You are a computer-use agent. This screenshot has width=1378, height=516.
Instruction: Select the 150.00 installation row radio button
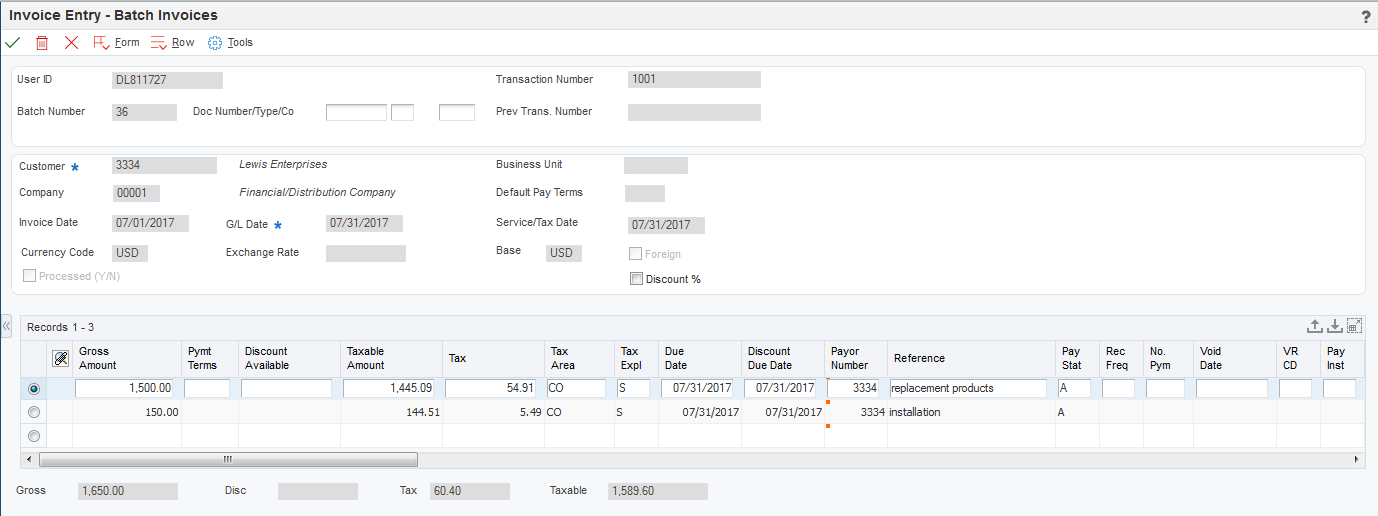(x=34, y=412)
